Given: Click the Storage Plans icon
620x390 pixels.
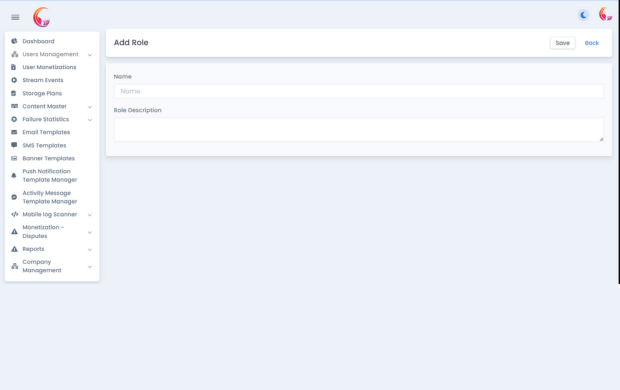Looking at the screenshot, I should point(13,93).
